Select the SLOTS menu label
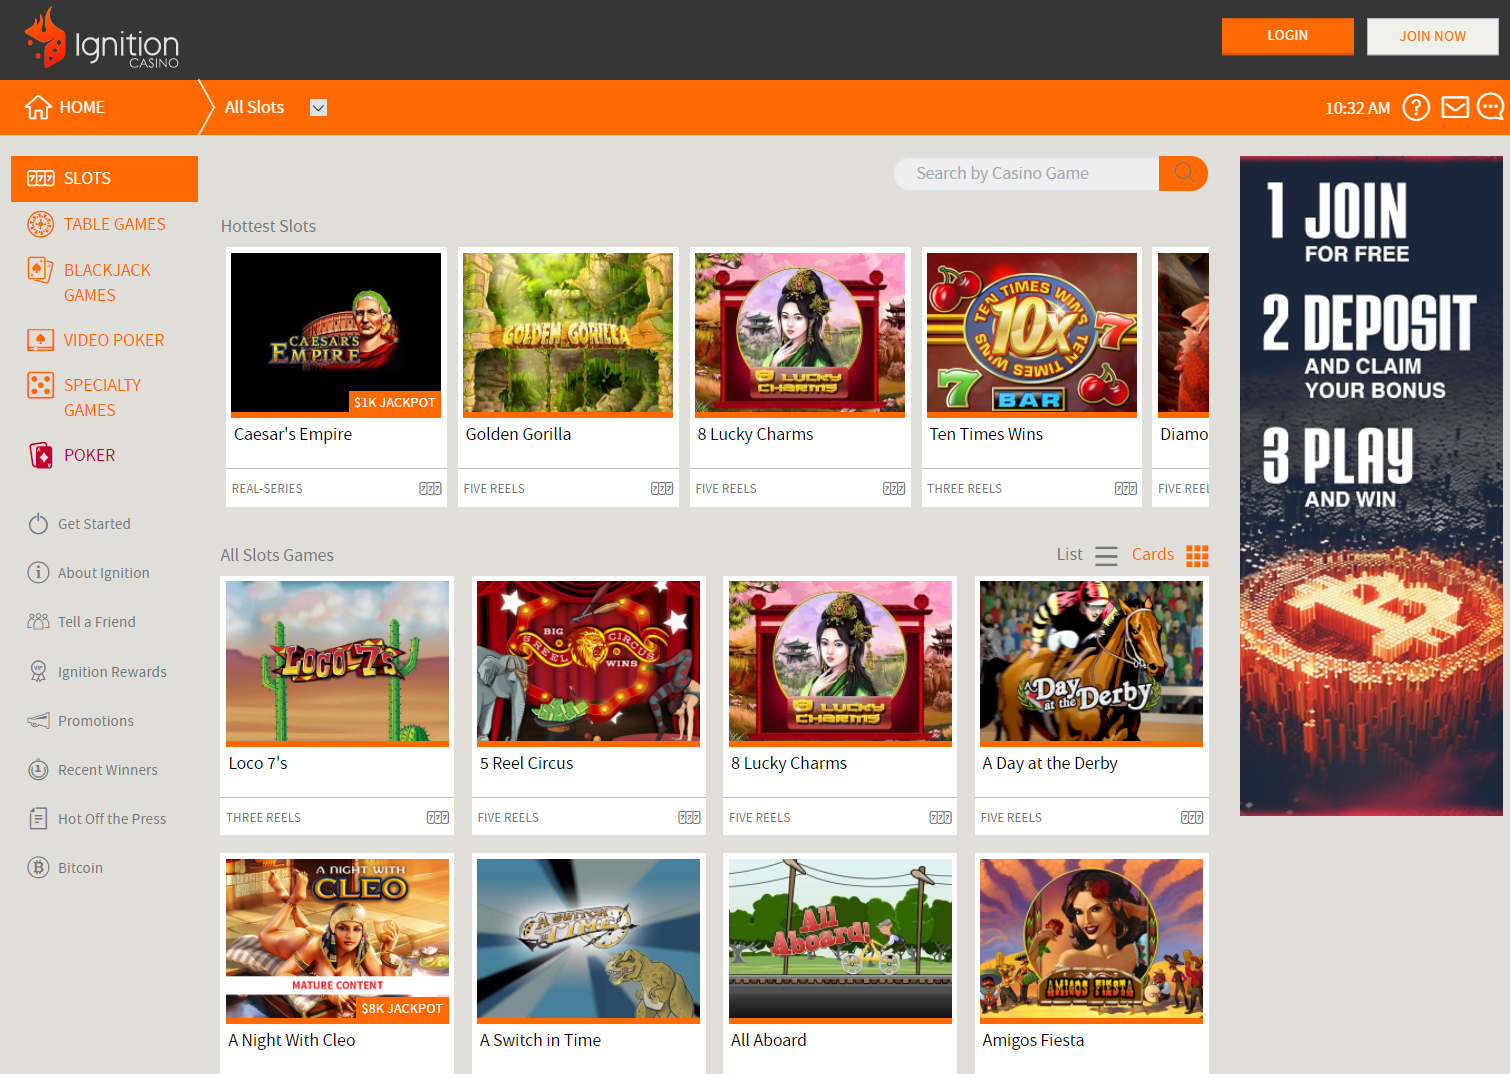Viewport: 1510px width, 1074px height. pyautogui.click(x=87, y=178)
